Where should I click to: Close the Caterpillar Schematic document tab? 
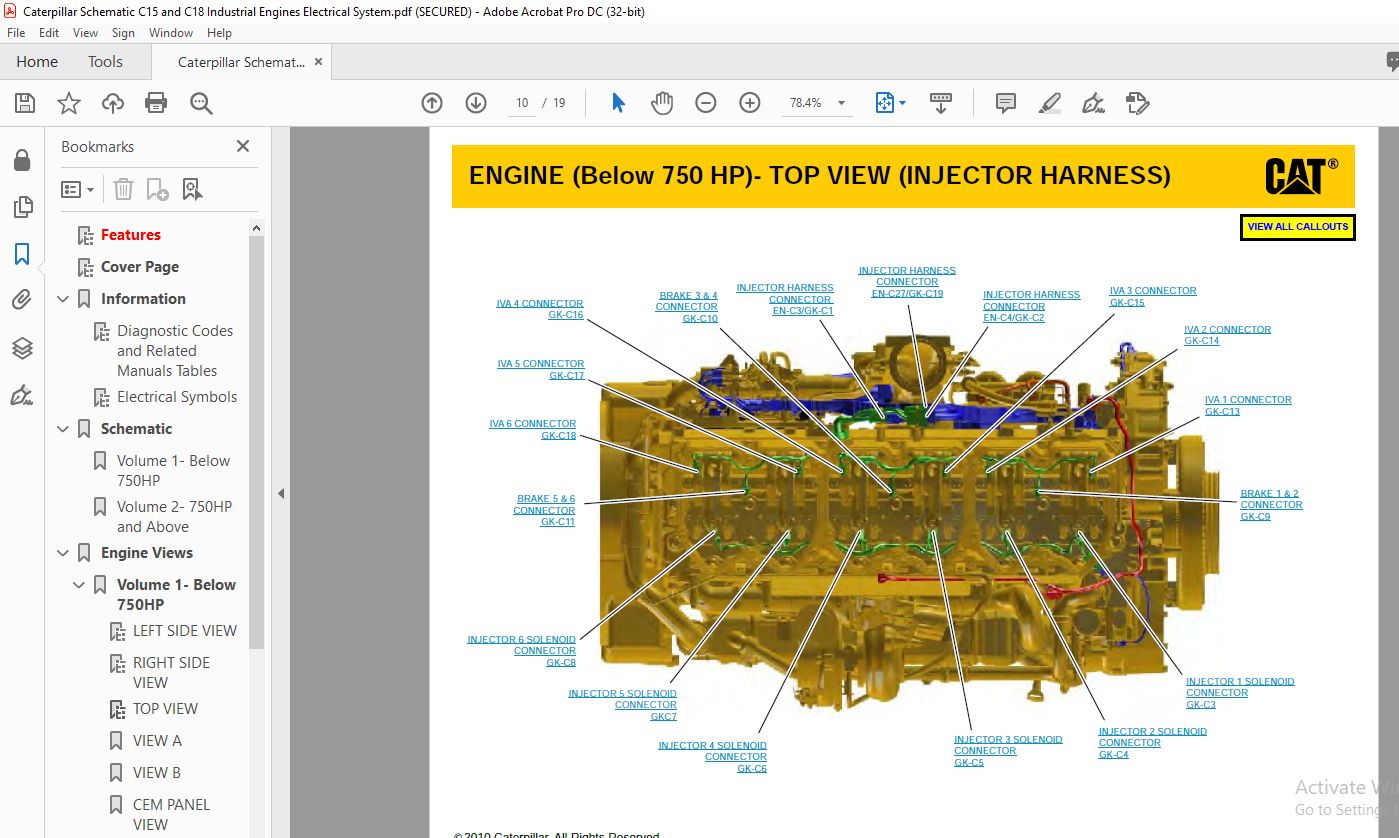[318, 62]
